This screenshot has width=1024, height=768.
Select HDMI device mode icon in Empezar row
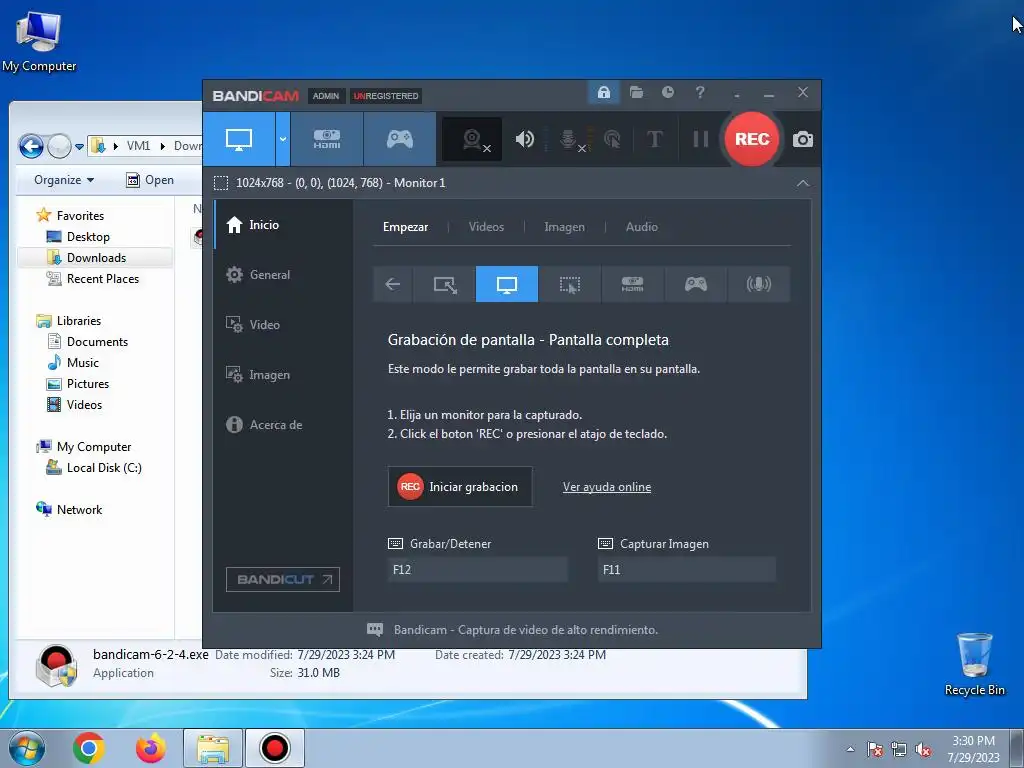[x=632, y=284]
